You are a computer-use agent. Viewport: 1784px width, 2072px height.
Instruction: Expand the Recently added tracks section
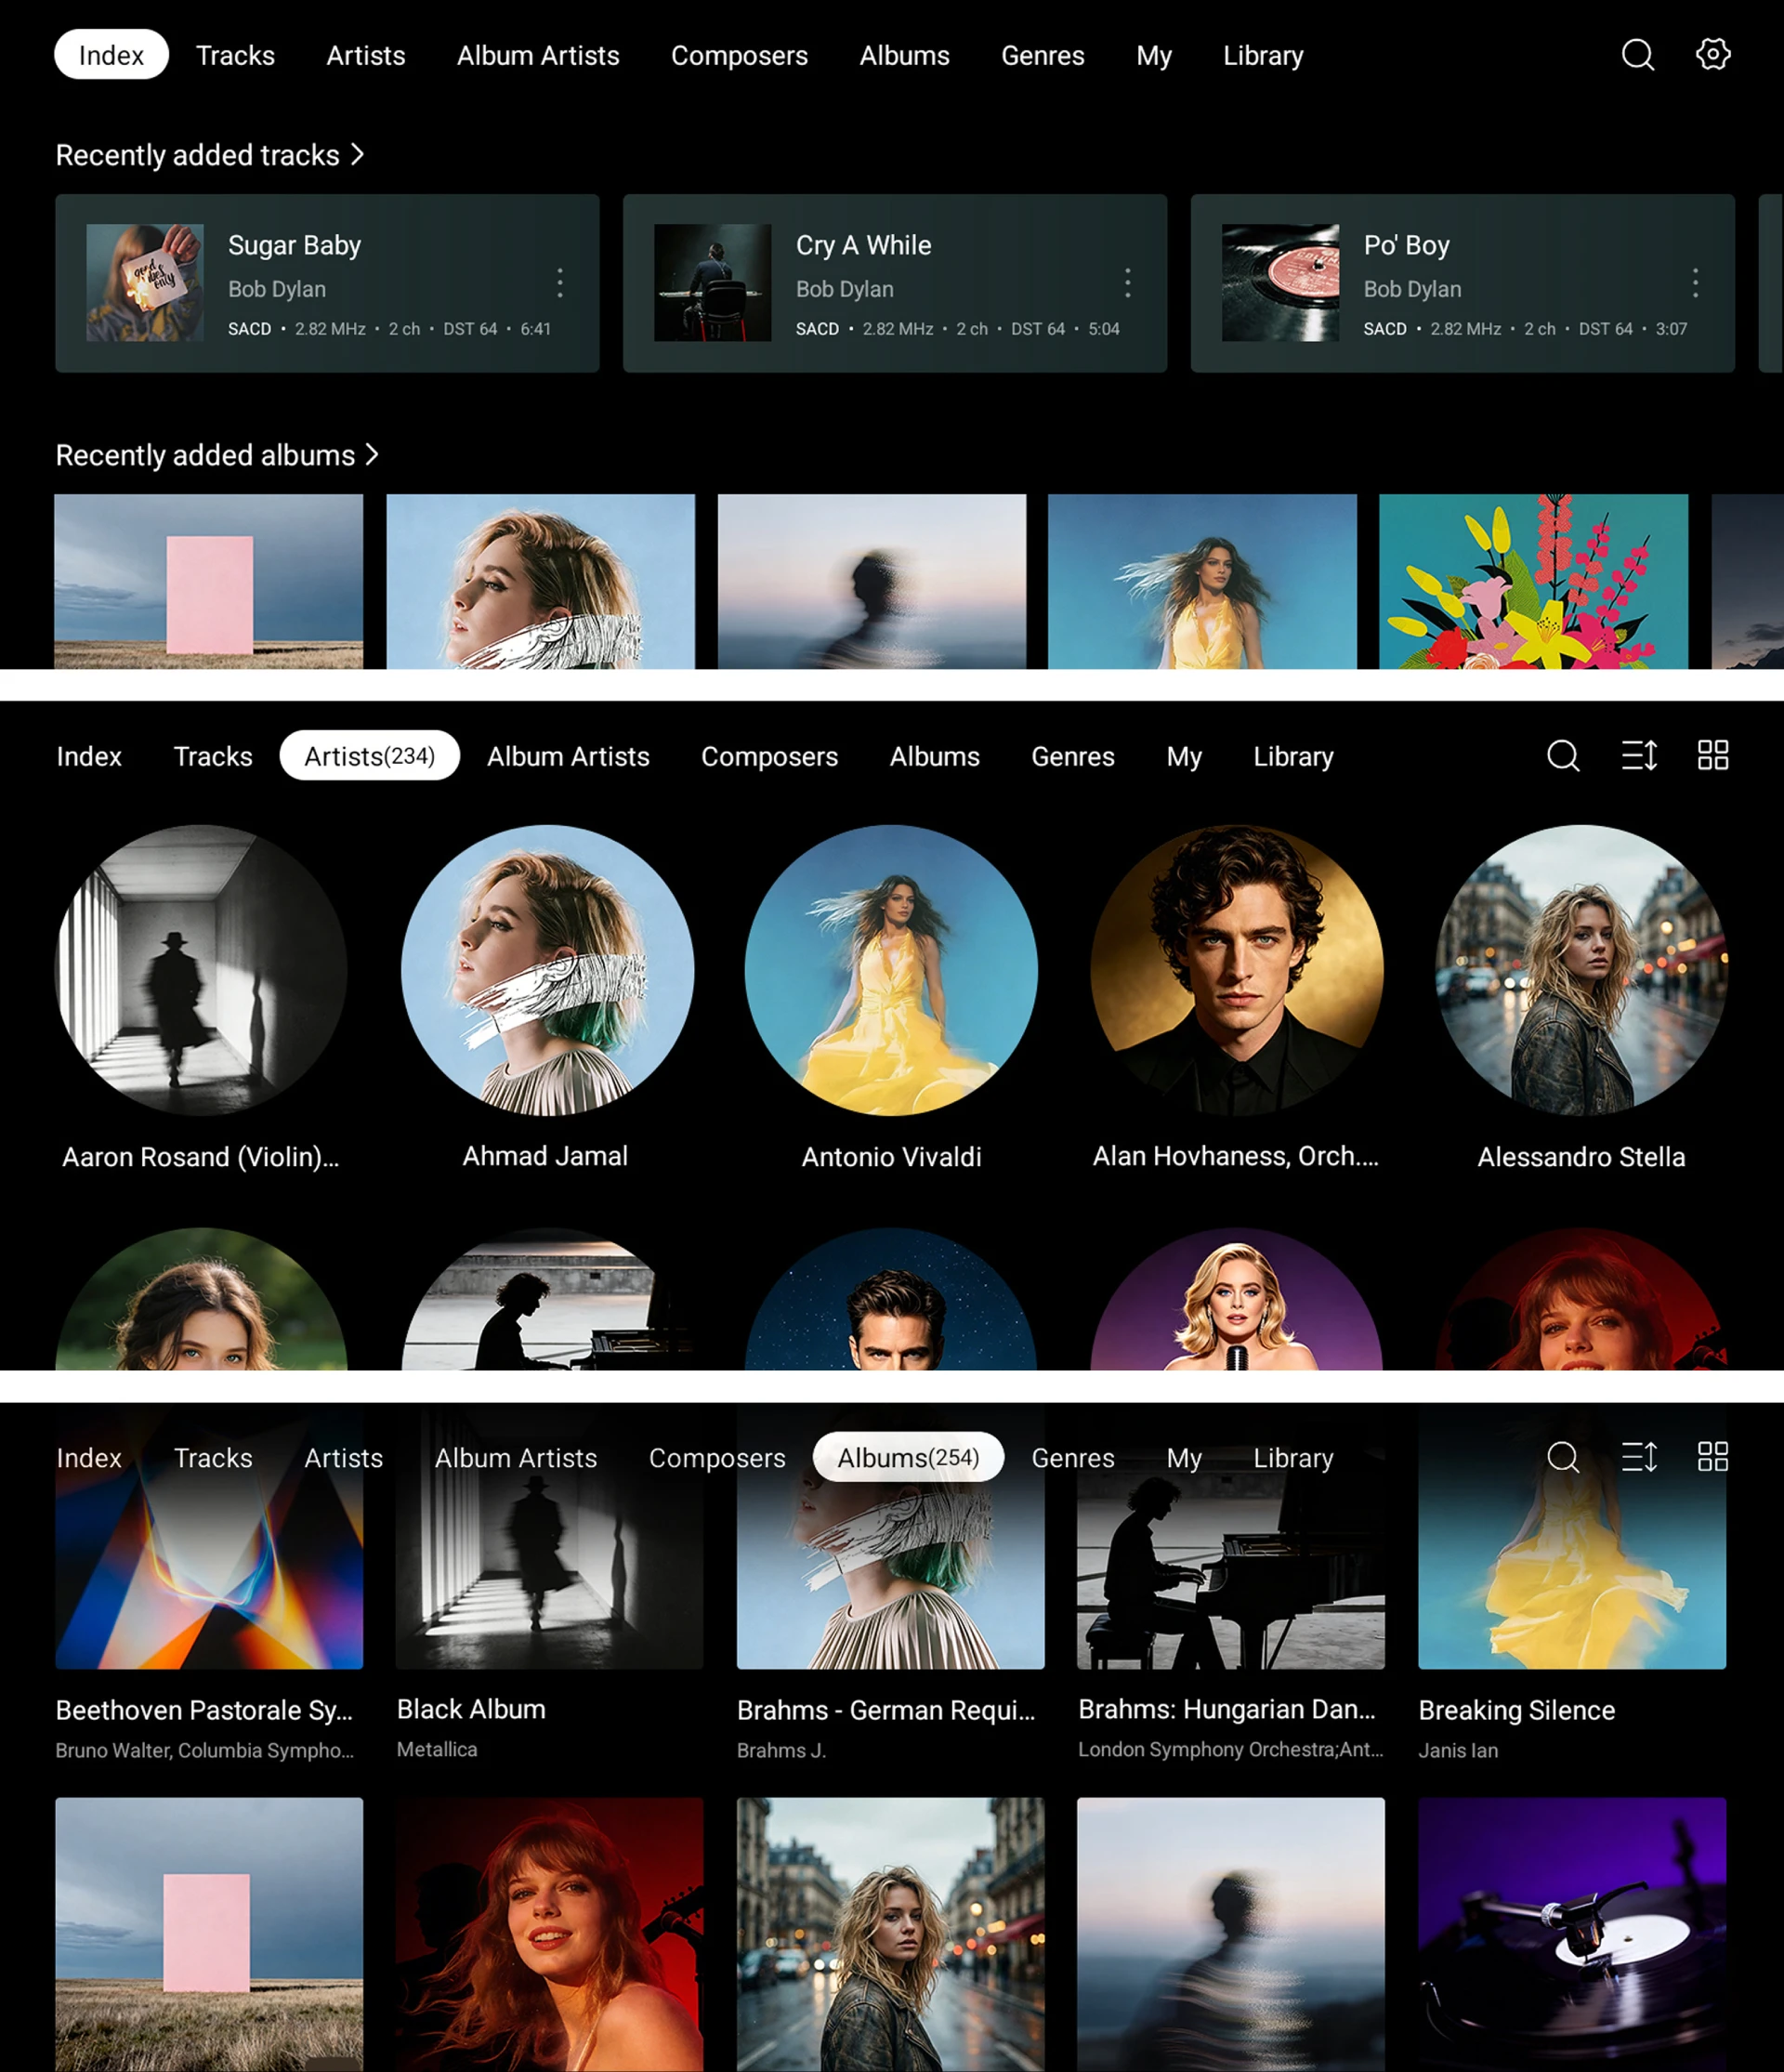[210, 155]
